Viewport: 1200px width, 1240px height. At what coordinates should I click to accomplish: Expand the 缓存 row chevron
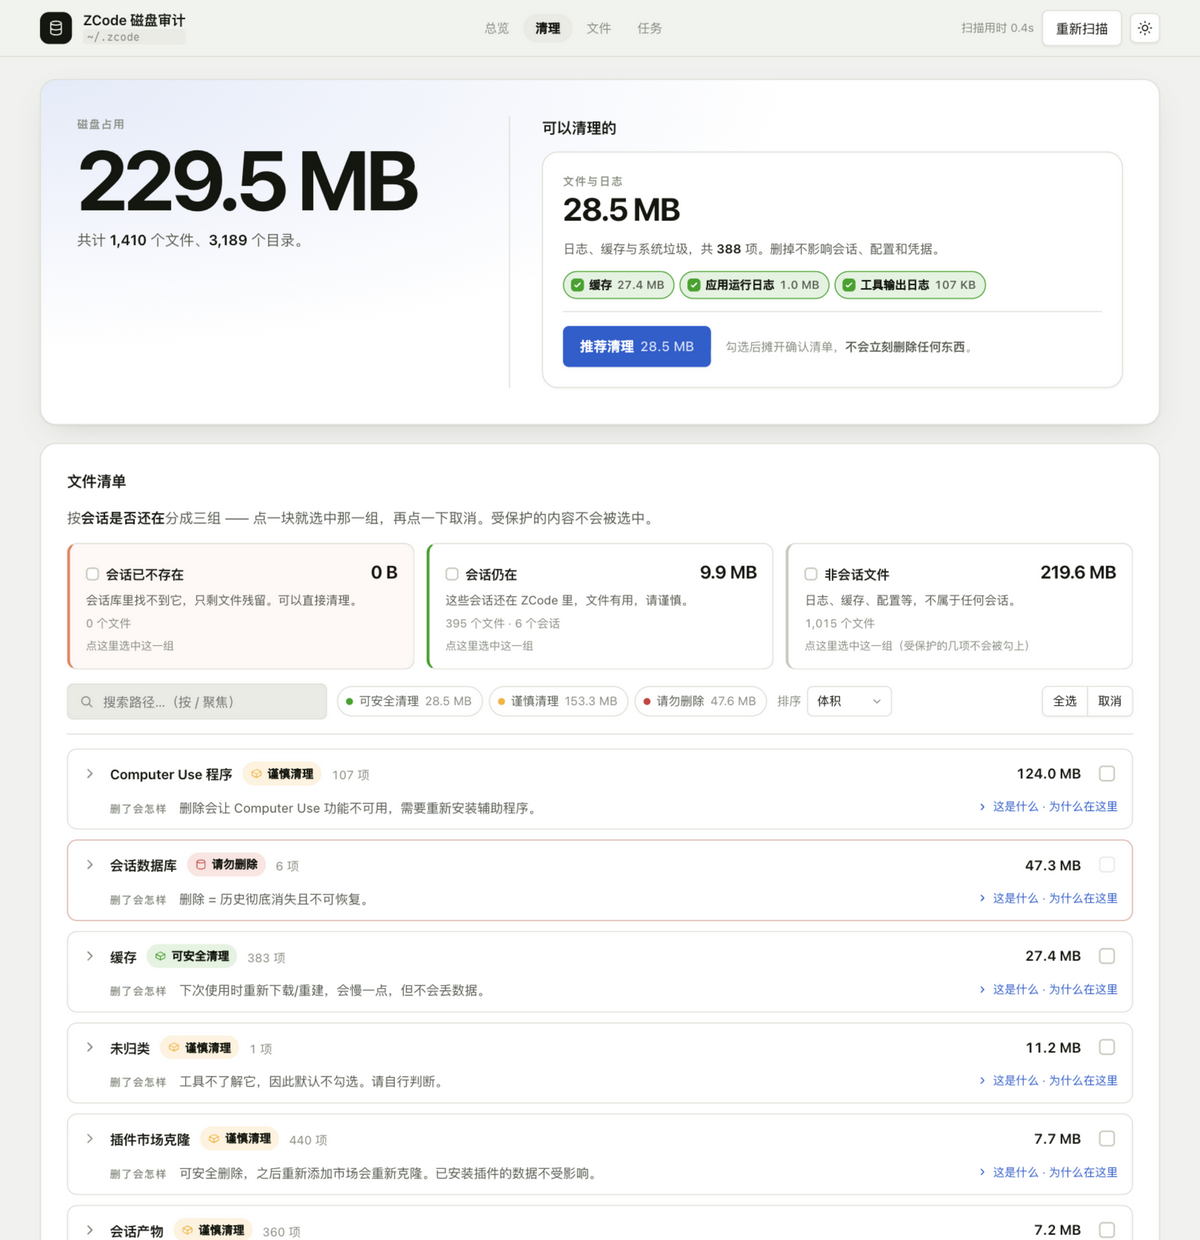tap(90, 956)
